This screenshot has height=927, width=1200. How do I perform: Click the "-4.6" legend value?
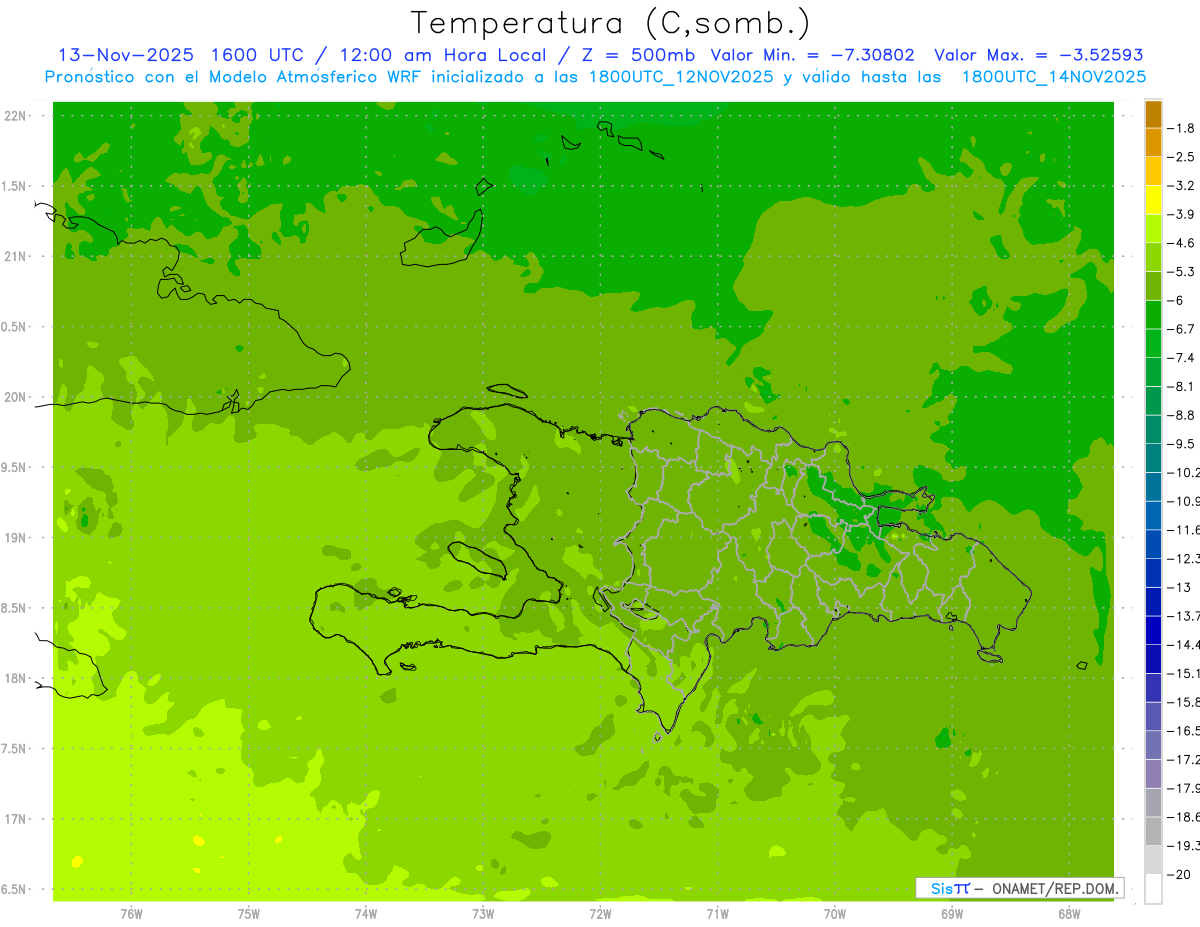(x=1181, y=243)
